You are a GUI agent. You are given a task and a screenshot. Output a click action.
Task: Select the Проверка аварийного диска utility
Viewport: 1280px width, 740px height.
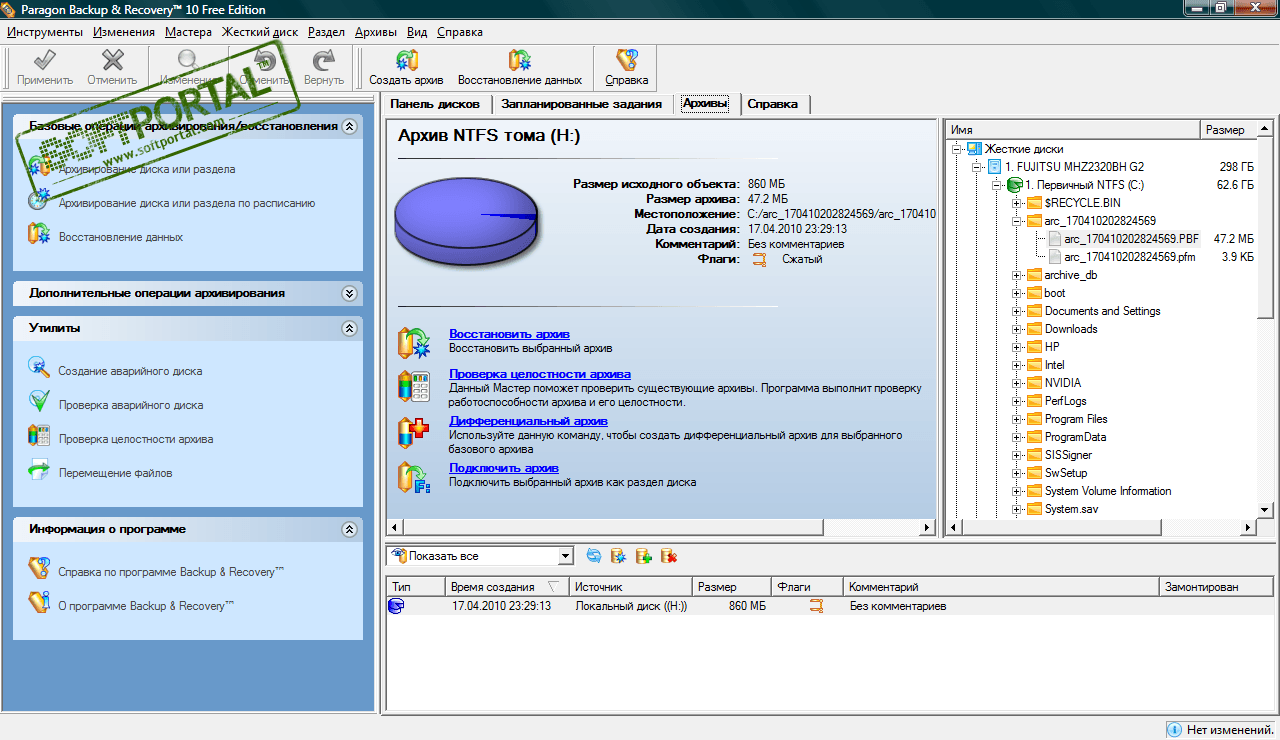tap(130, 405)
